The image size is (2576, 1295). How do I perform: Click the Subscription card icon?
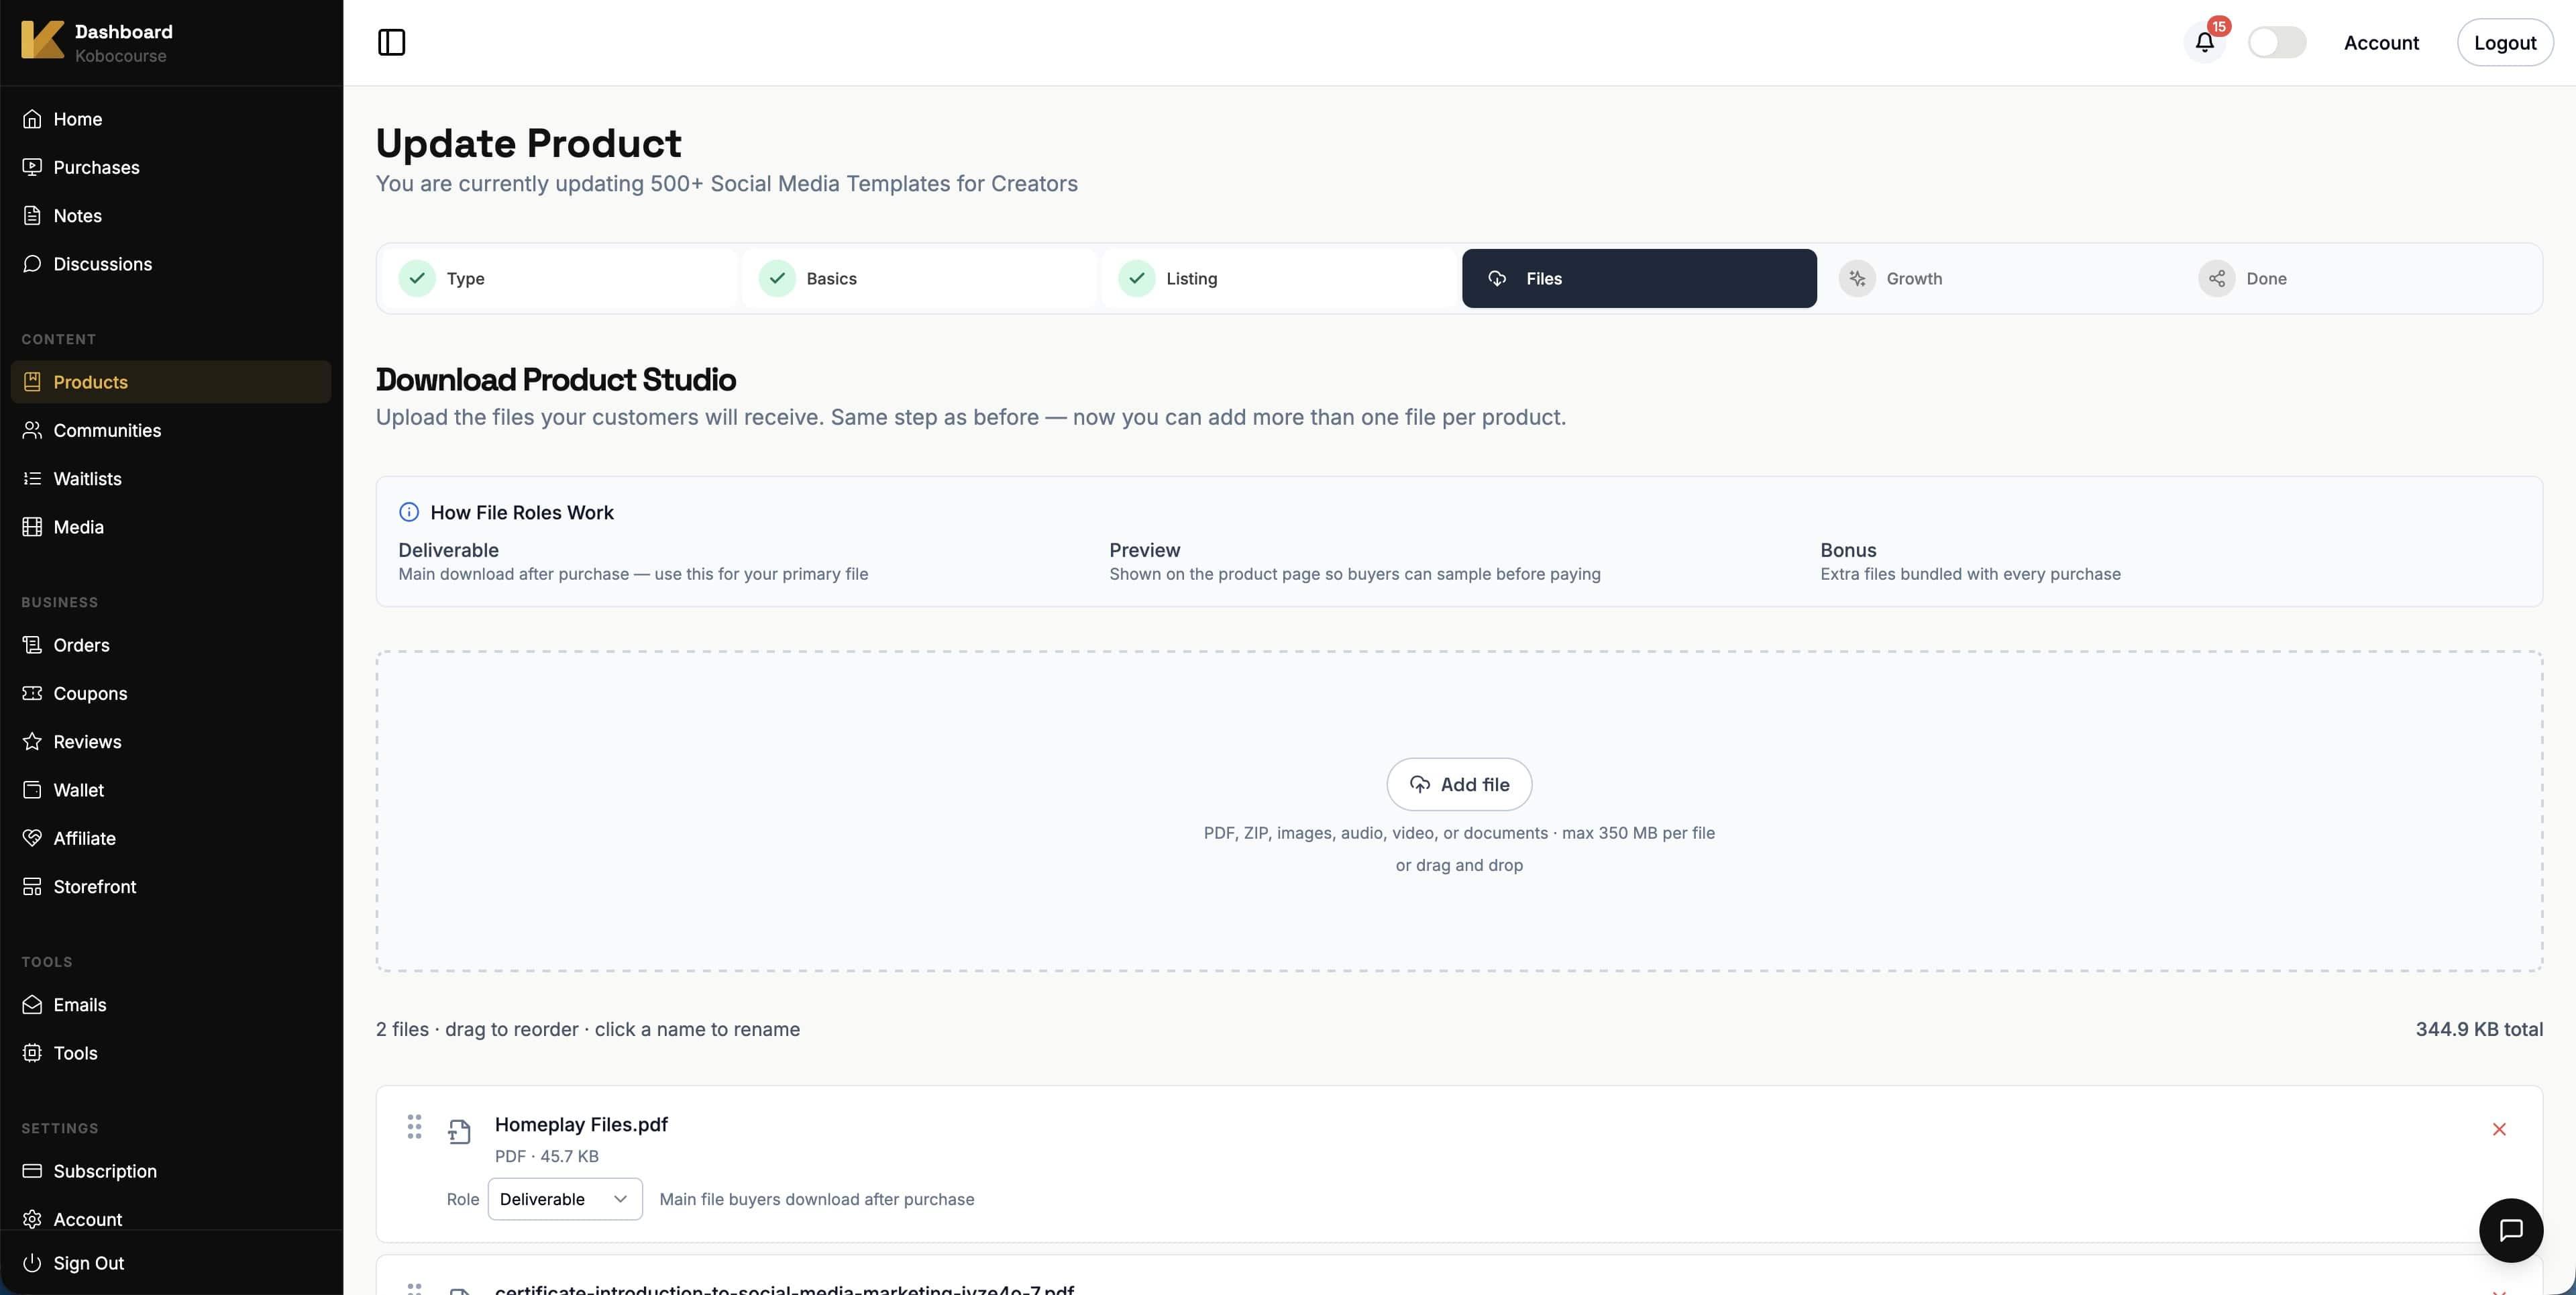(x=32, y=1171)
